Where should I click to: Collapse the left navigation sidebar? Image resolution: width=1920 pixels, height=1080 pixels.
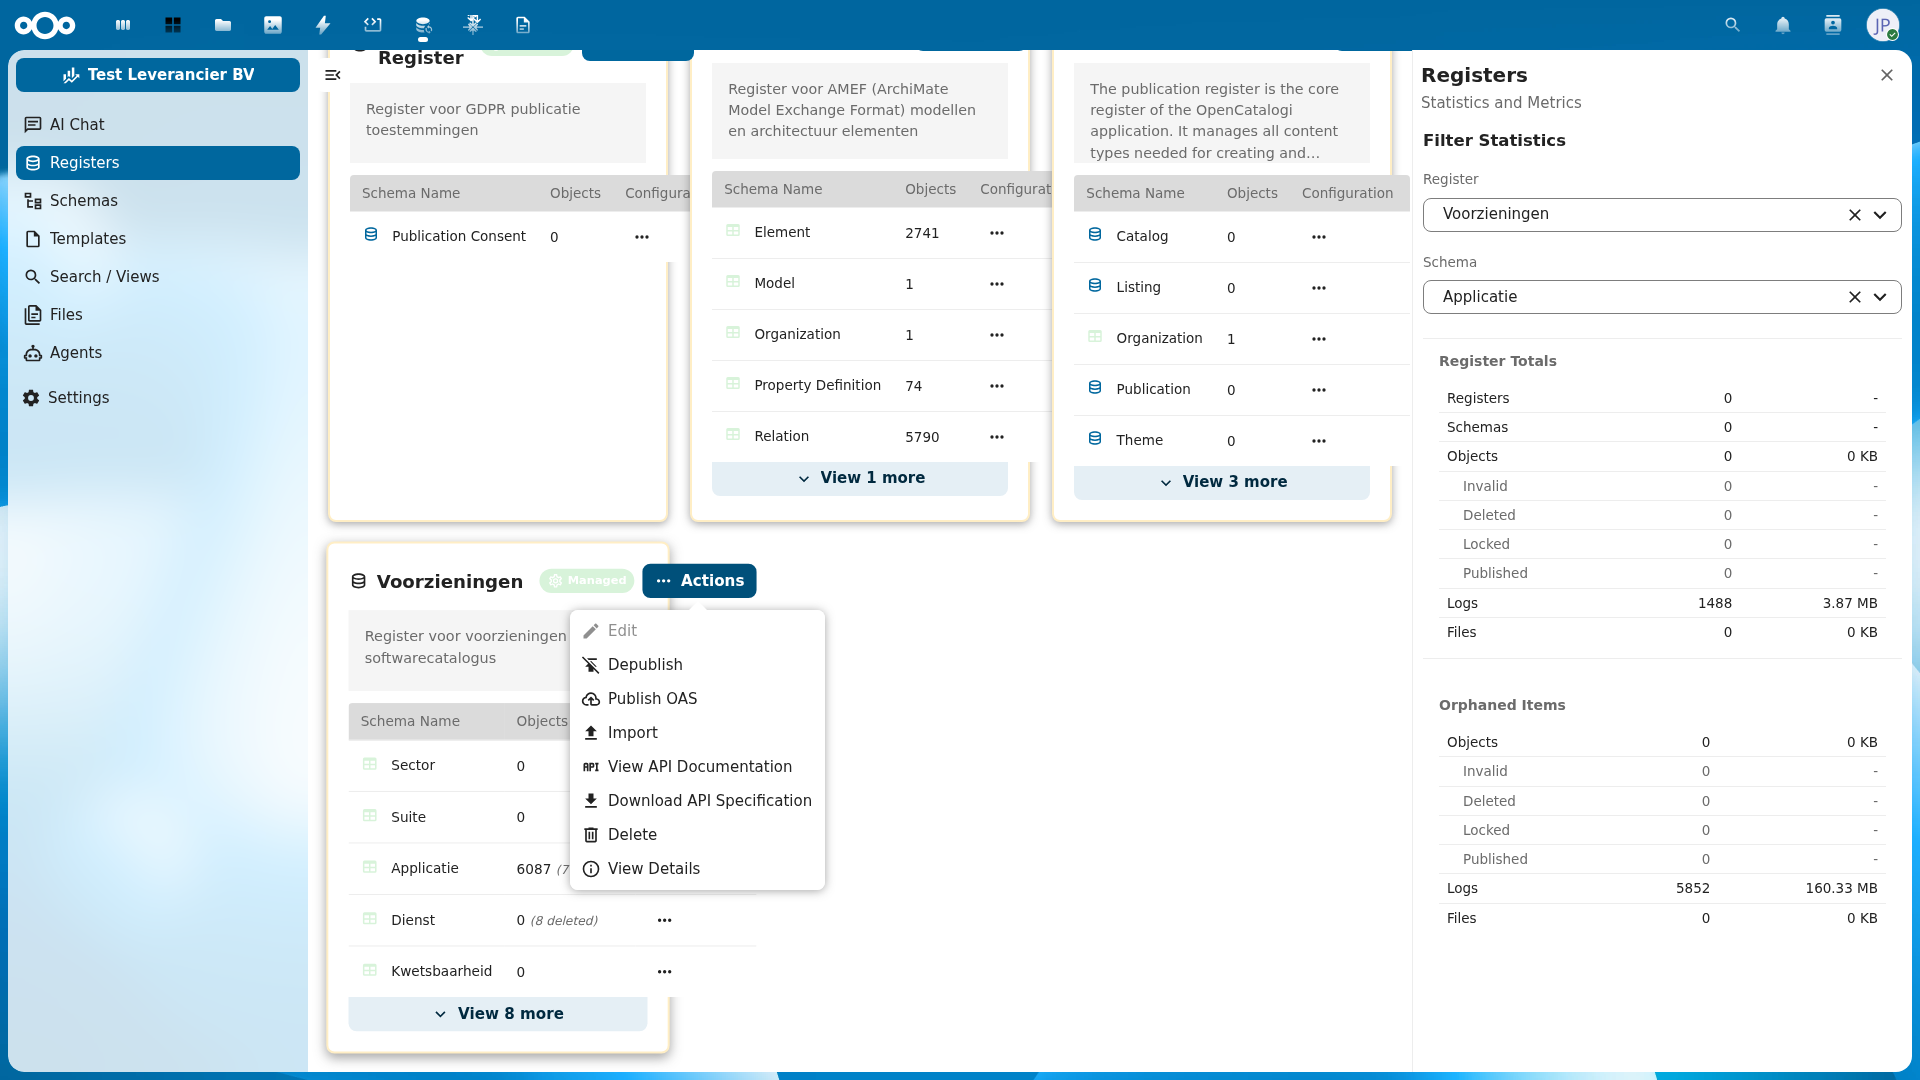pyautogui.click(x=333, y=75)
